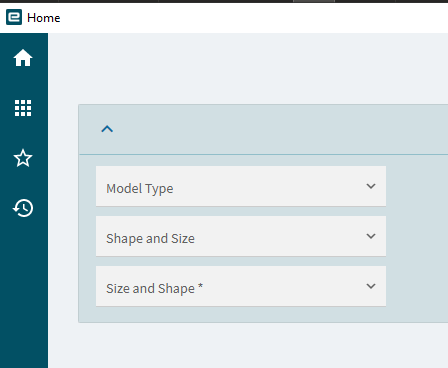The height and width of the screenshot is (368, 448).
Task: Go to the Home house icon in sidebar
Action: (23, 58)
